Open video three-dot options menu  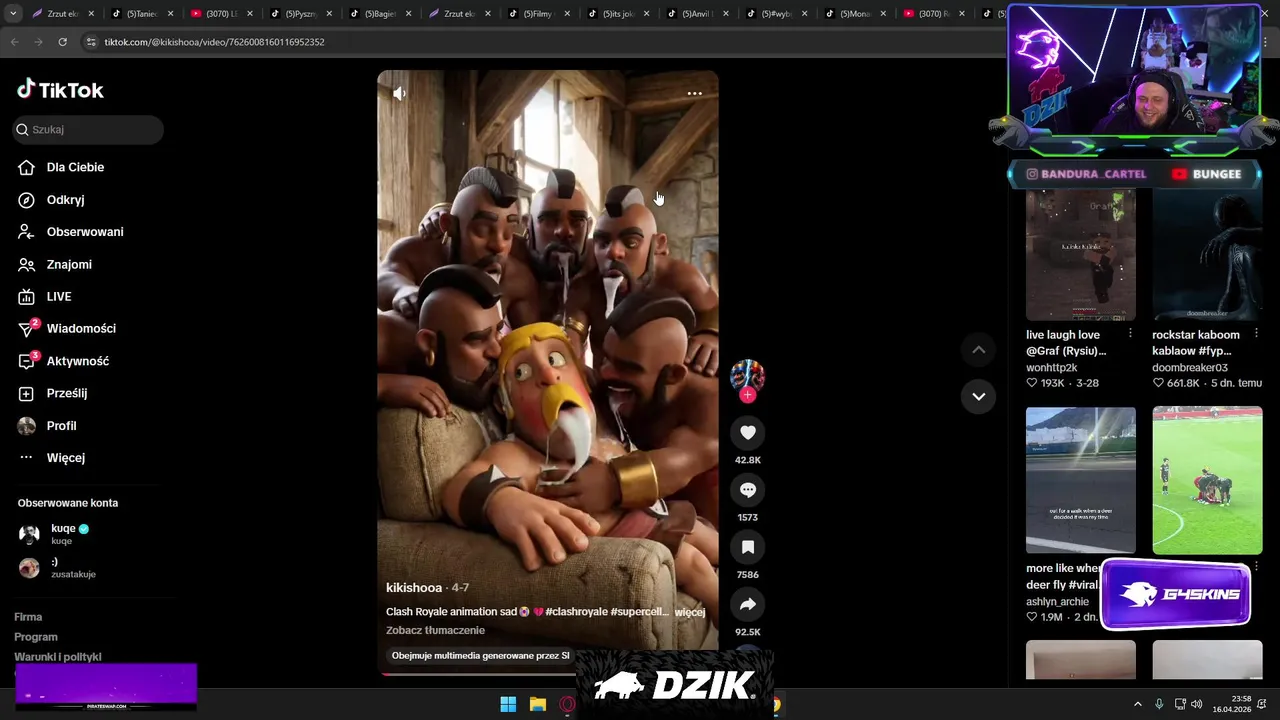[695, 93]
